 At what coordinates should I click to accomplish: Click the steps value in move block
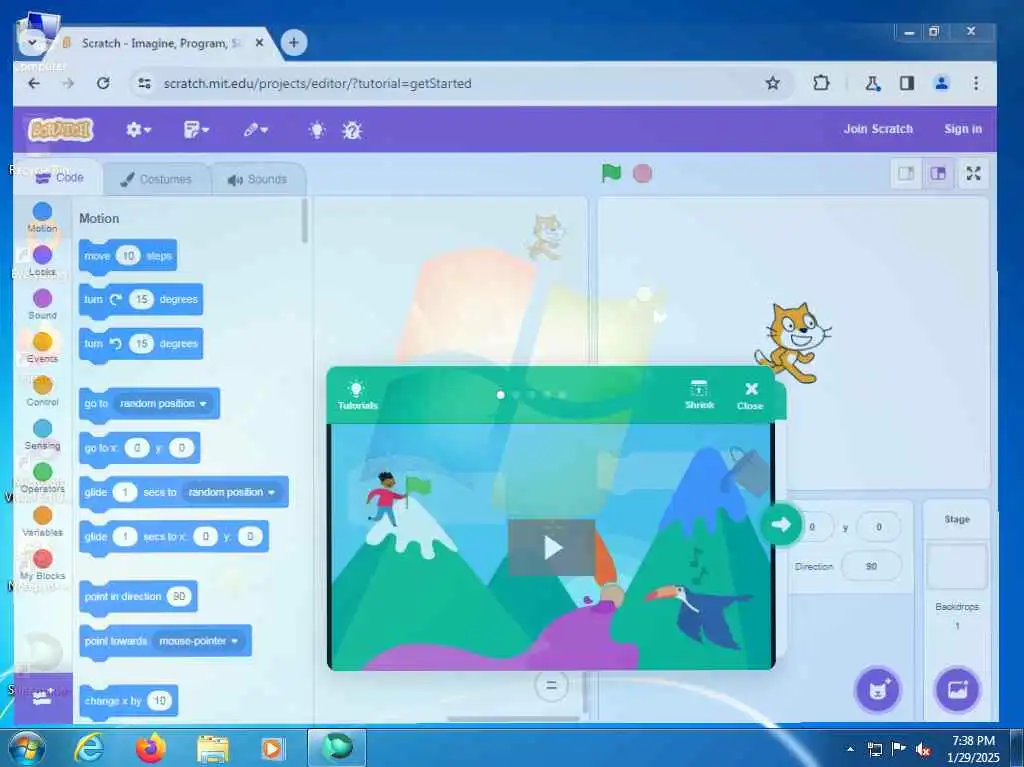click(129, 256)
